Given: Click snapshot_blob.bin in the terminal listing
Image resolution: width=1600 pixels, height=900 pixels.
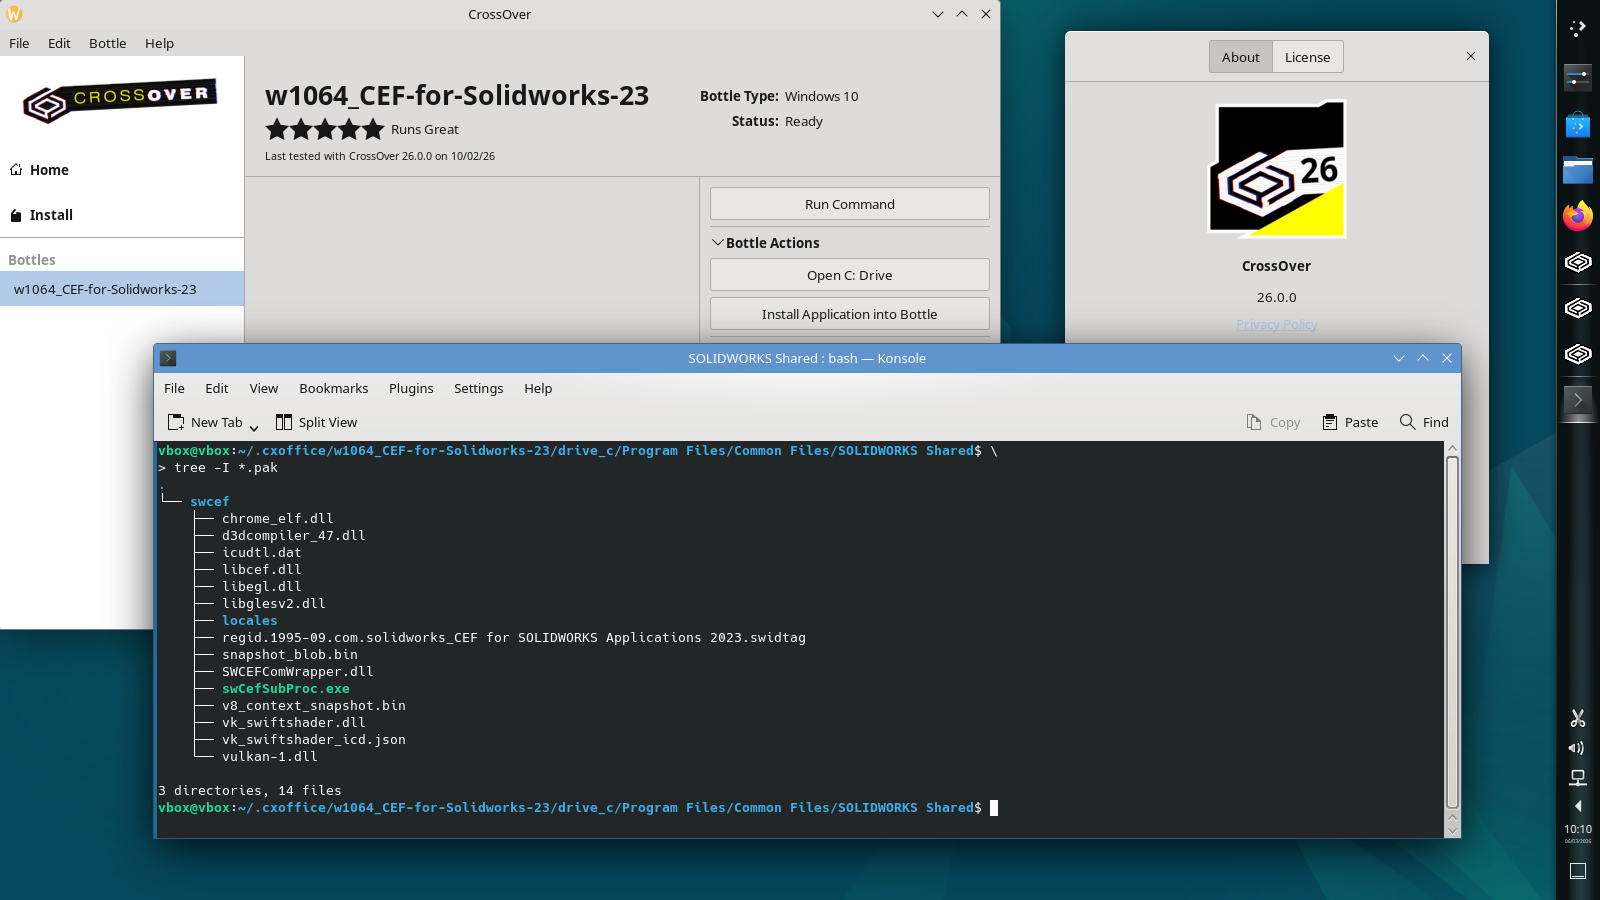Looking at the screenshot, I should [290, 655].
